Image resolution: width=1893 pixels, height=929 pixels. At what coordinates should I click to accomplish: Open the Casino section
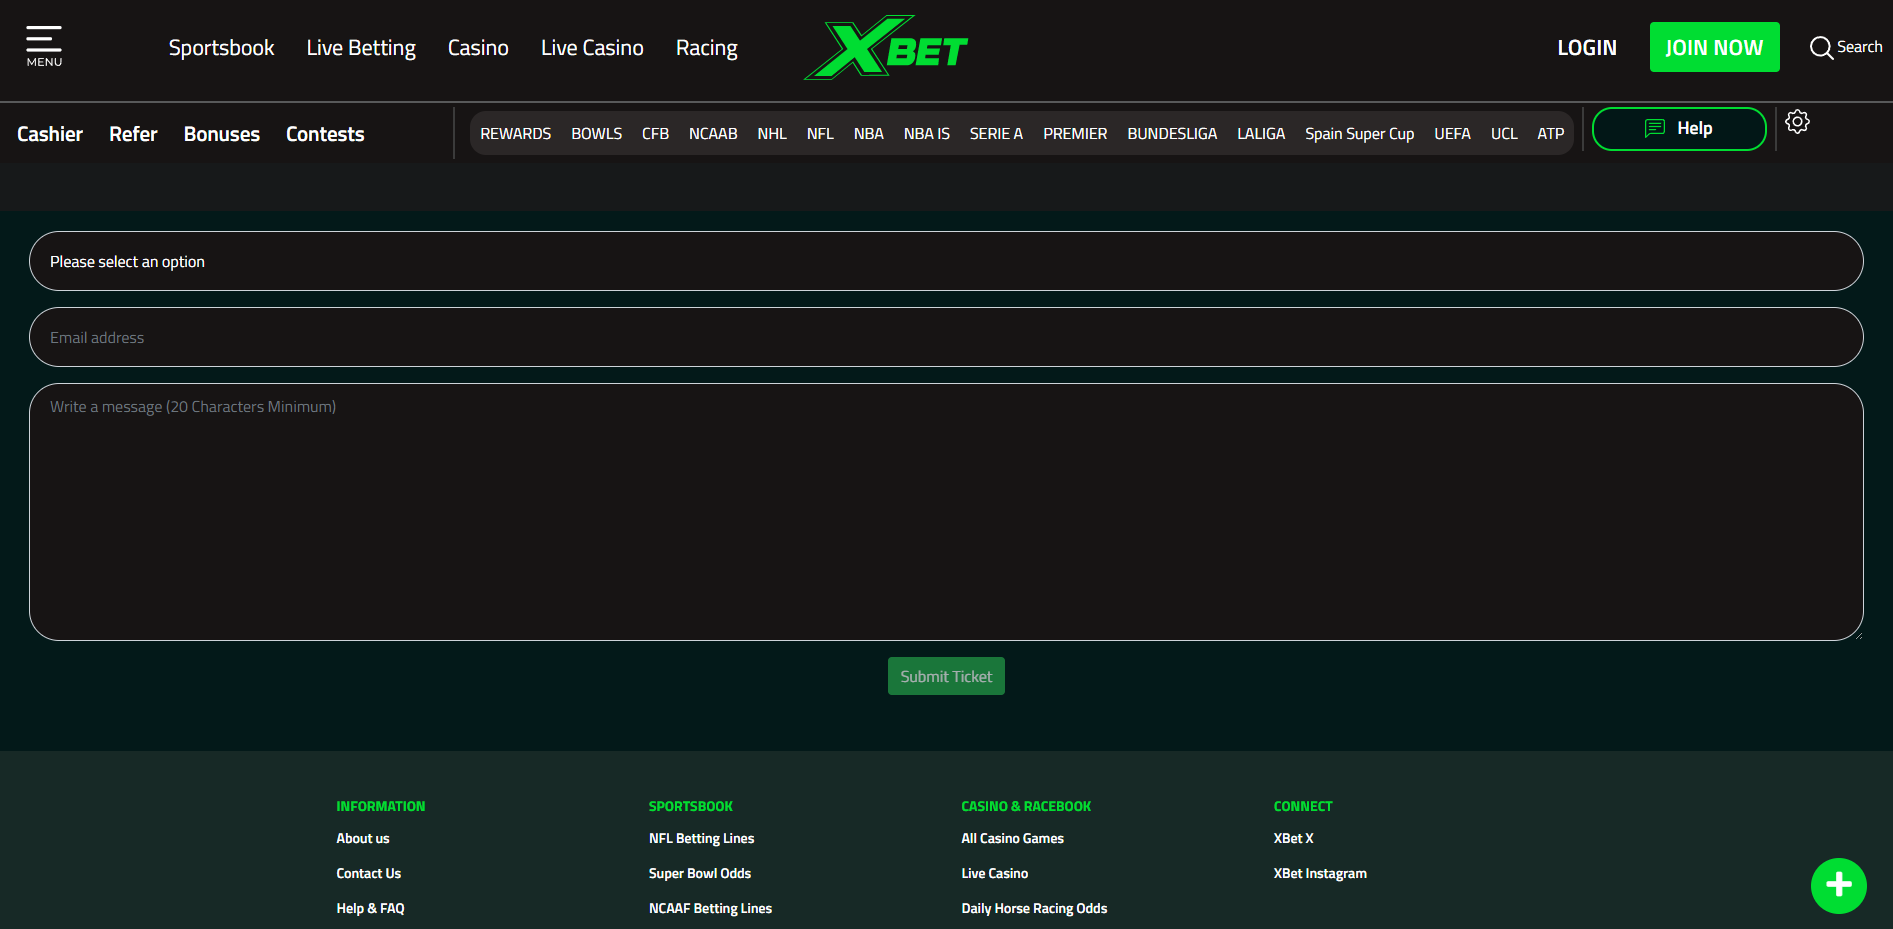pyautogui.click(x=478, y=48)
